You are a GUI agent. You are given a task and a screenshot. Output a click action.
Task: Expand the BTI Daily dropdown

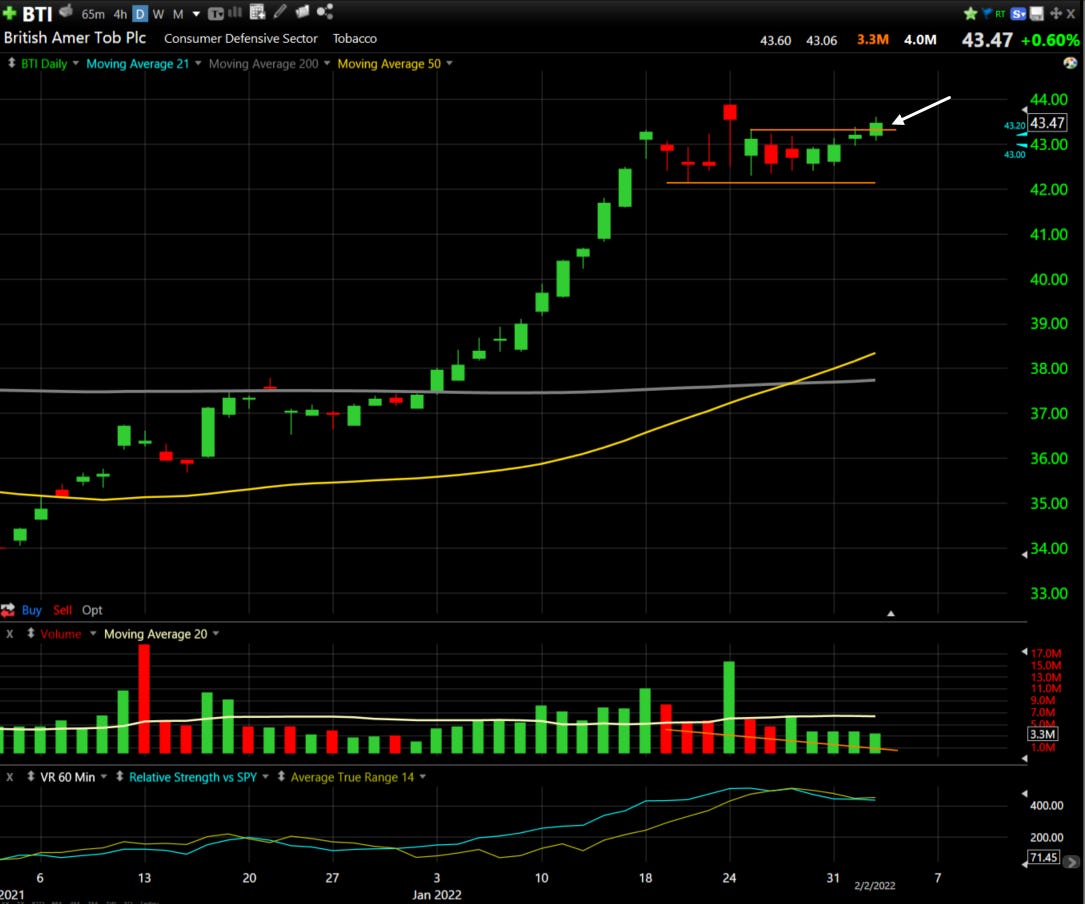point(75,63)
